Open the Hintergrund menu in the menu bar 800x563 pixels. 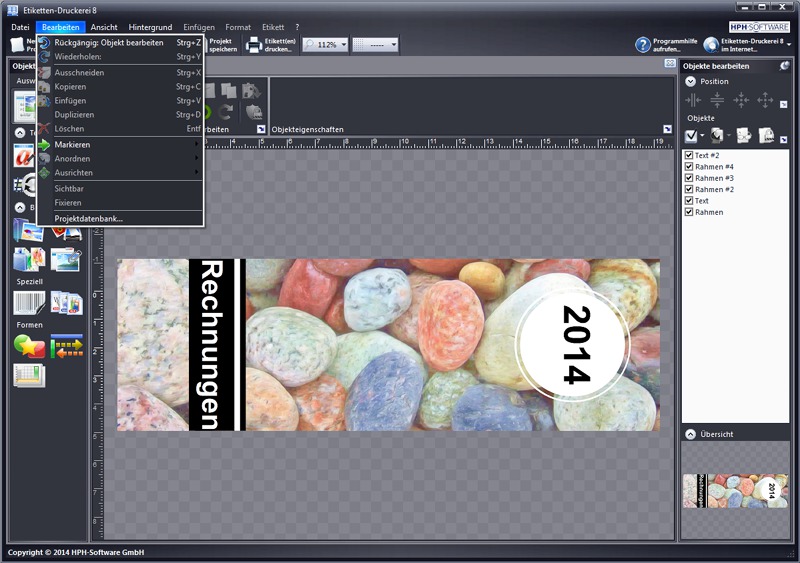click(150, 27)
